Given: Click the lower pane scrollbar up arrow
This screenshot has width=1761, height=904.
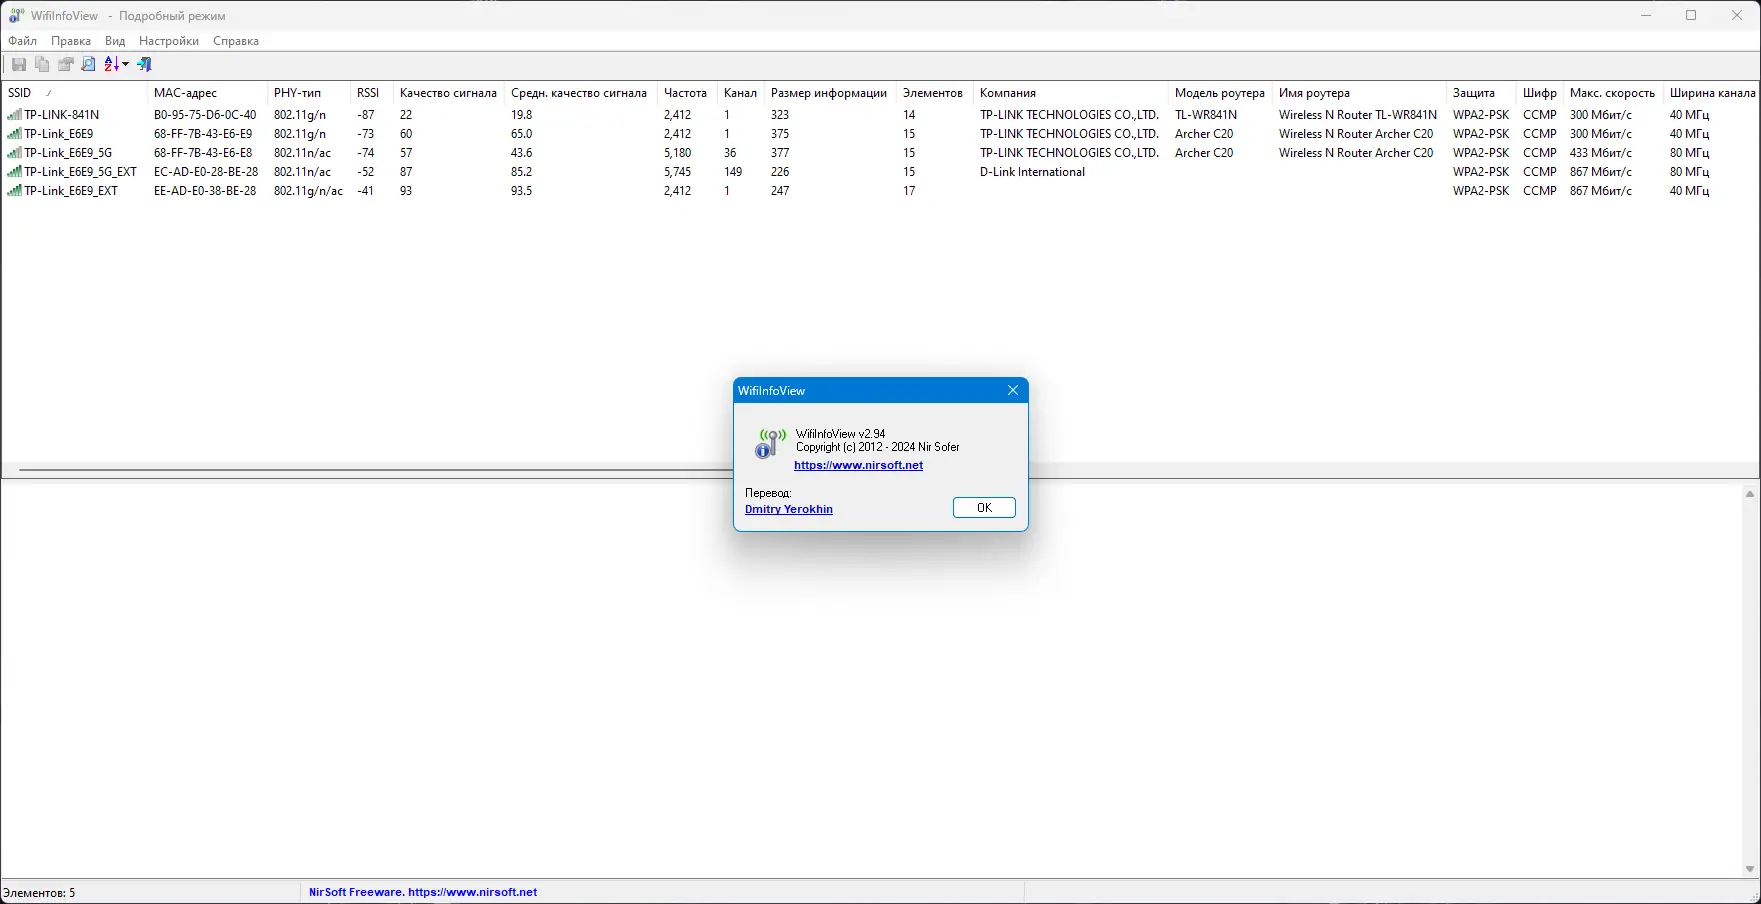Looking at the screenshot, I should click(x=1750, y=494).
